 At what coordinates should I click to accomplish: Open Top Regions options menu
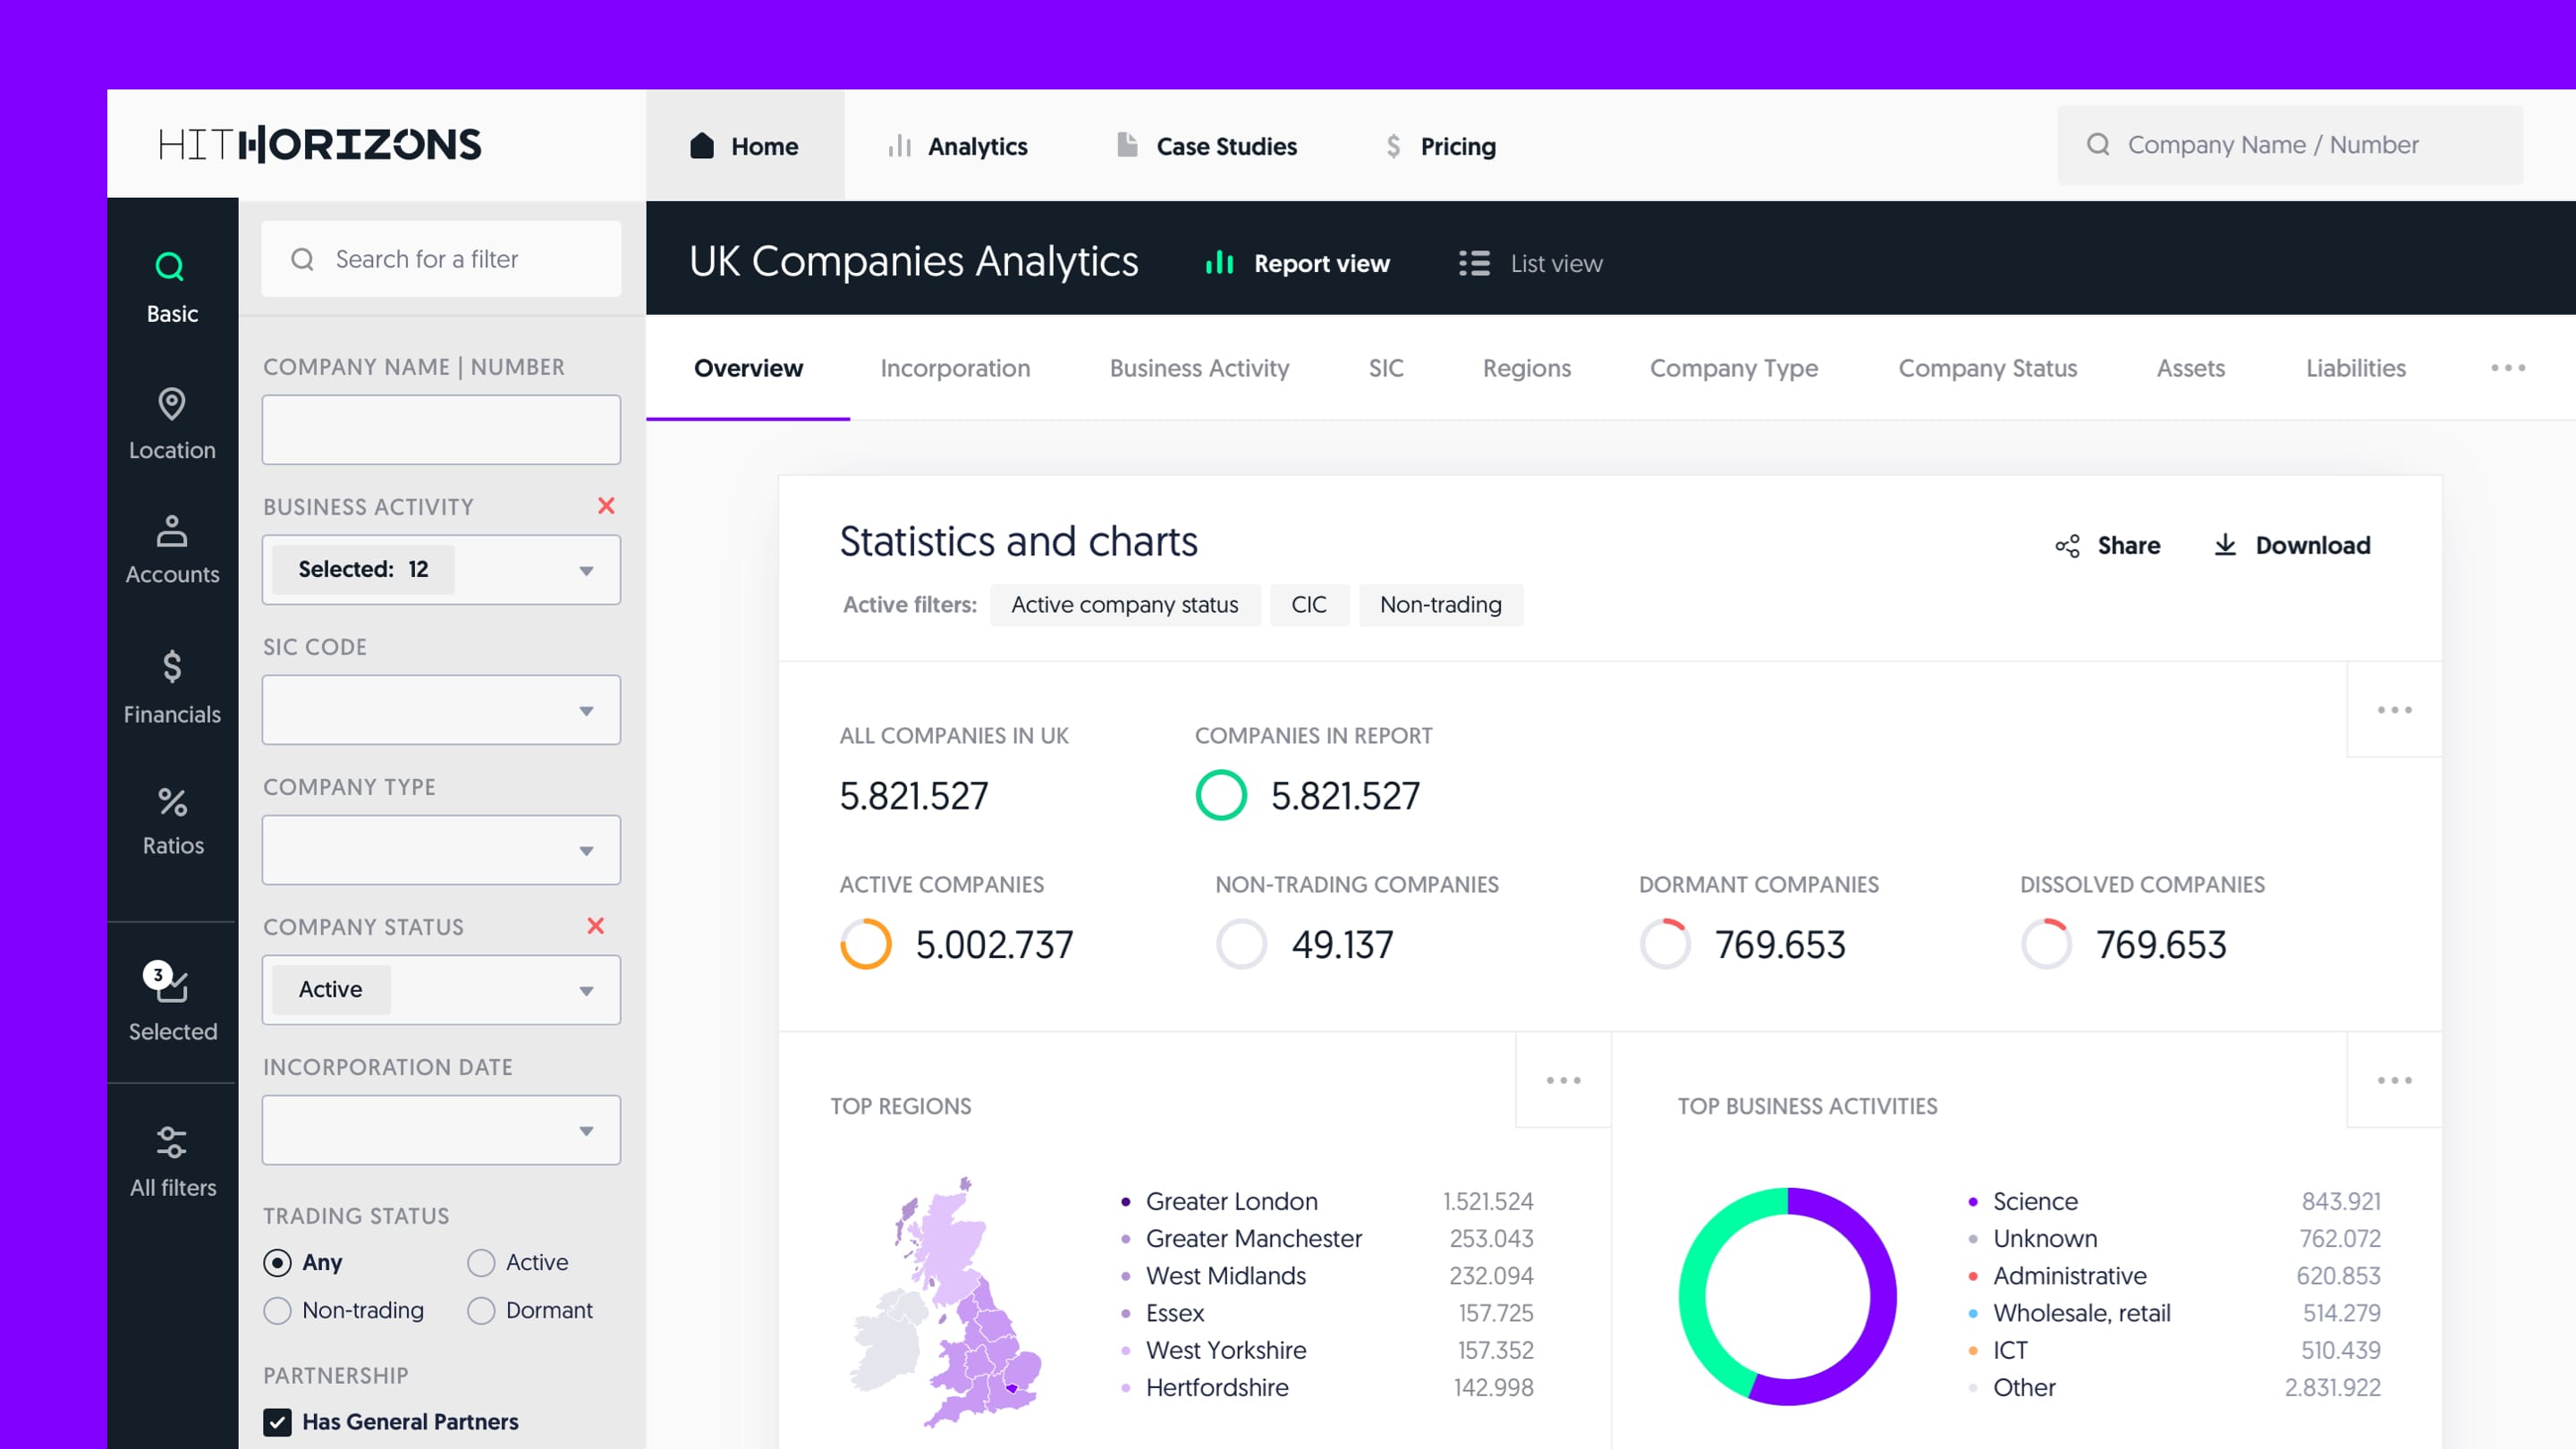pyautogui.click(x=1563, y=1080)
